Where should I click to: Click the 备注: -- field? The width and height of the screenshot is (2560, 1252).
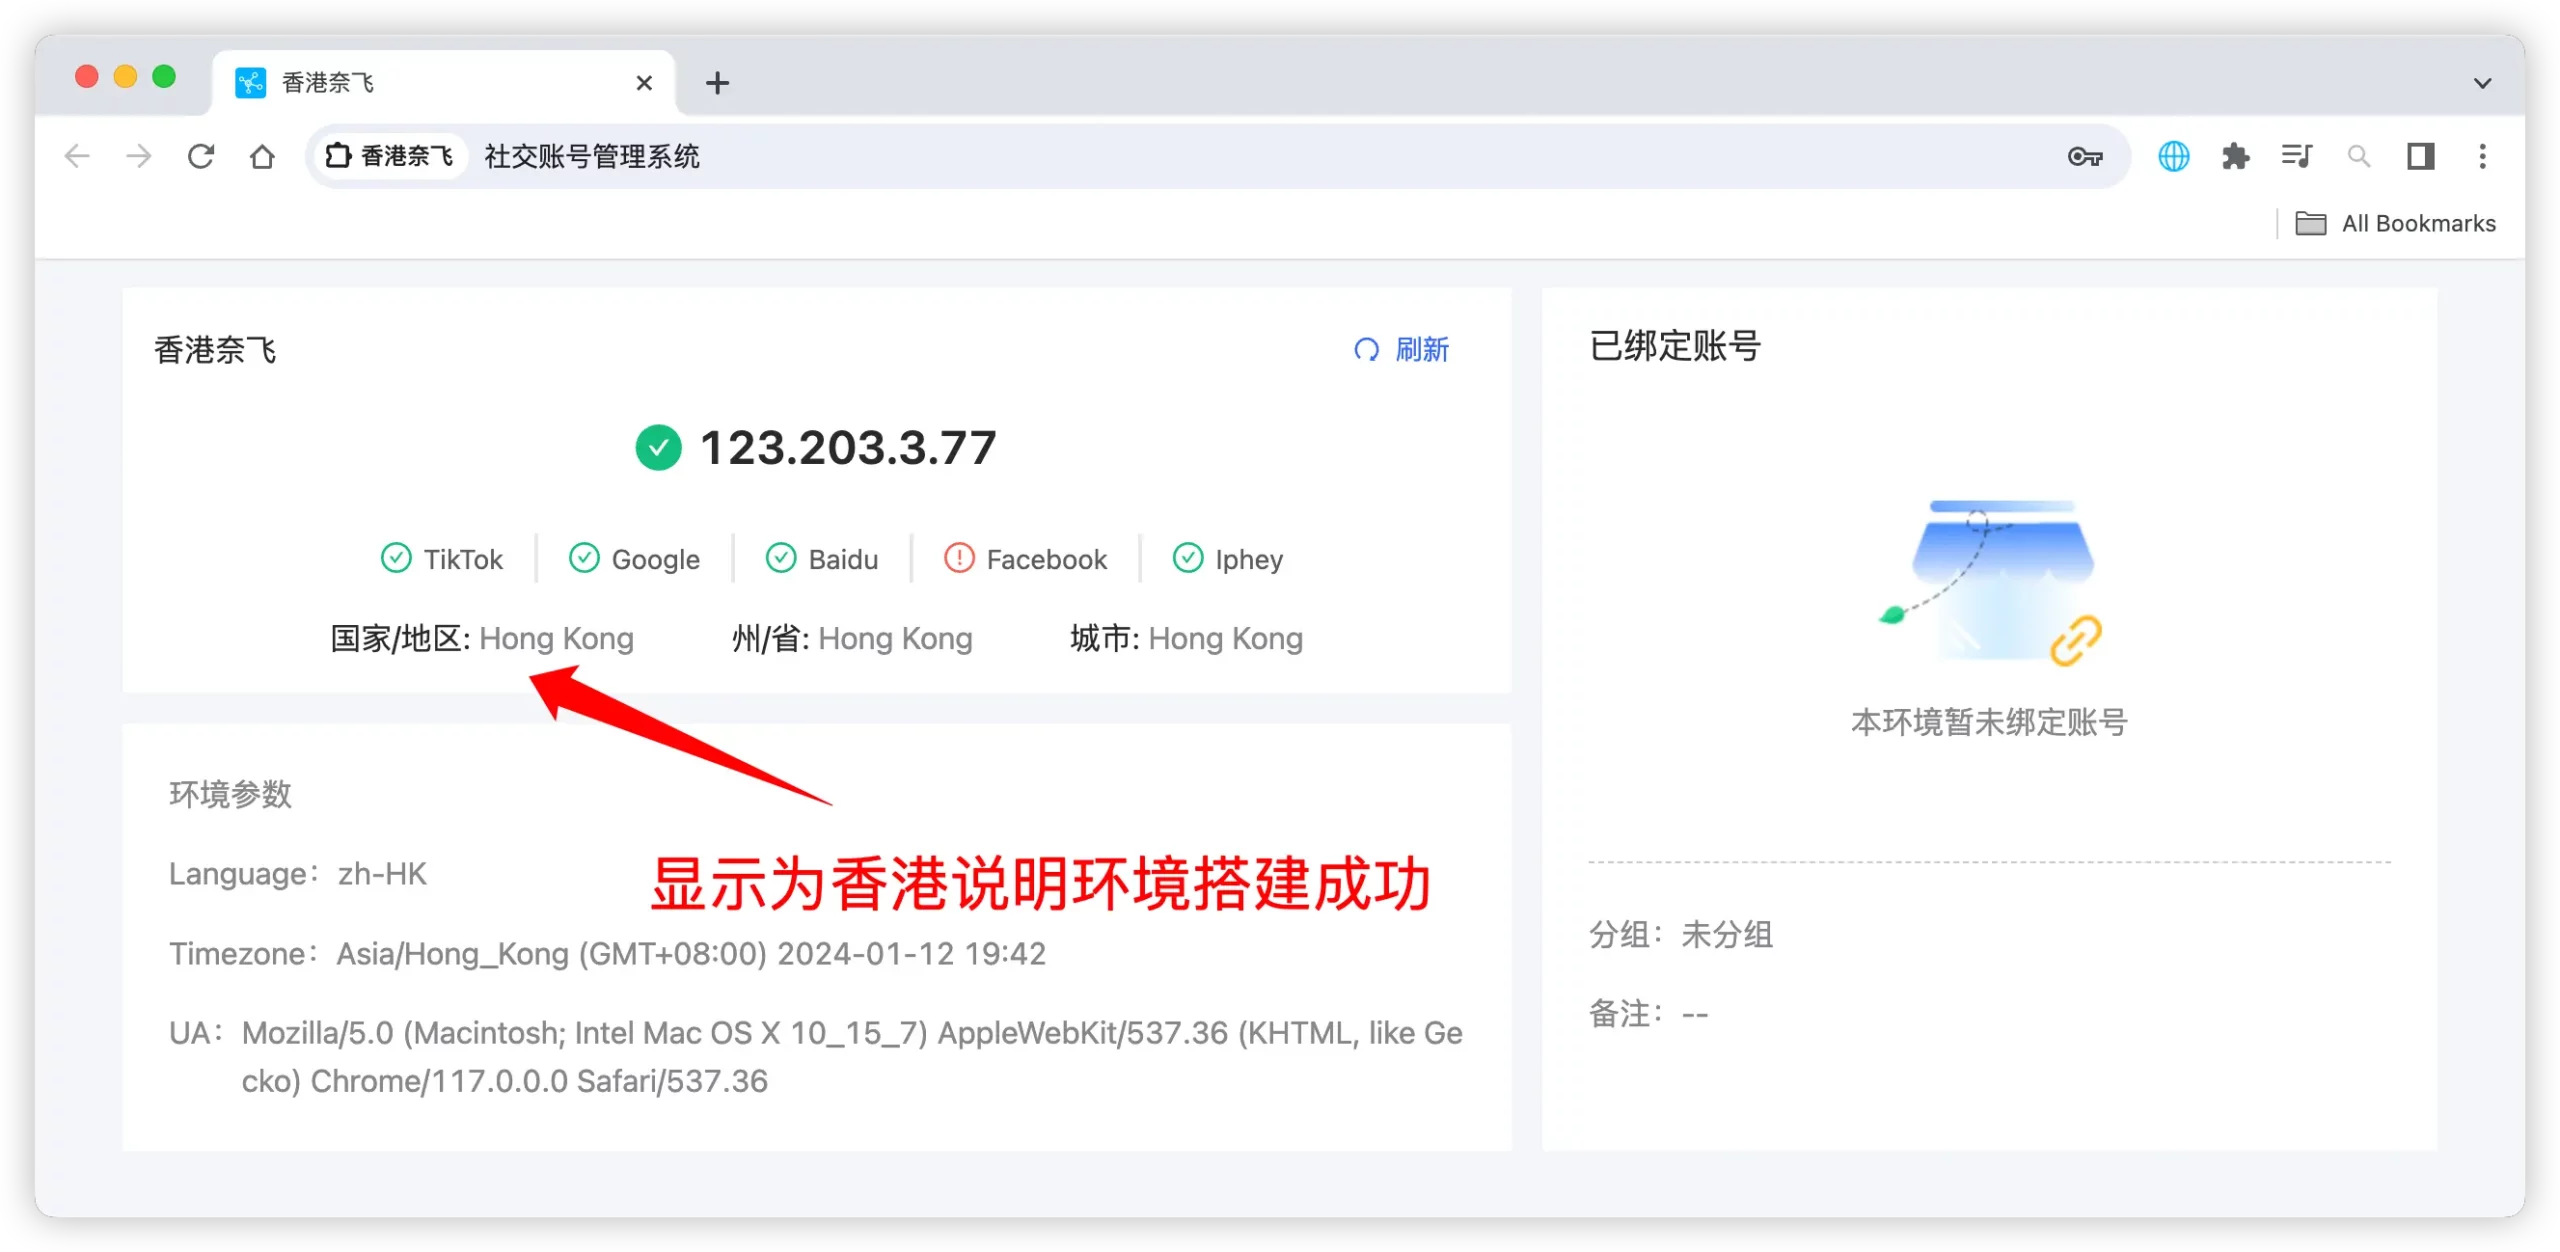pyautogui.click(x=1649, y=1014)
